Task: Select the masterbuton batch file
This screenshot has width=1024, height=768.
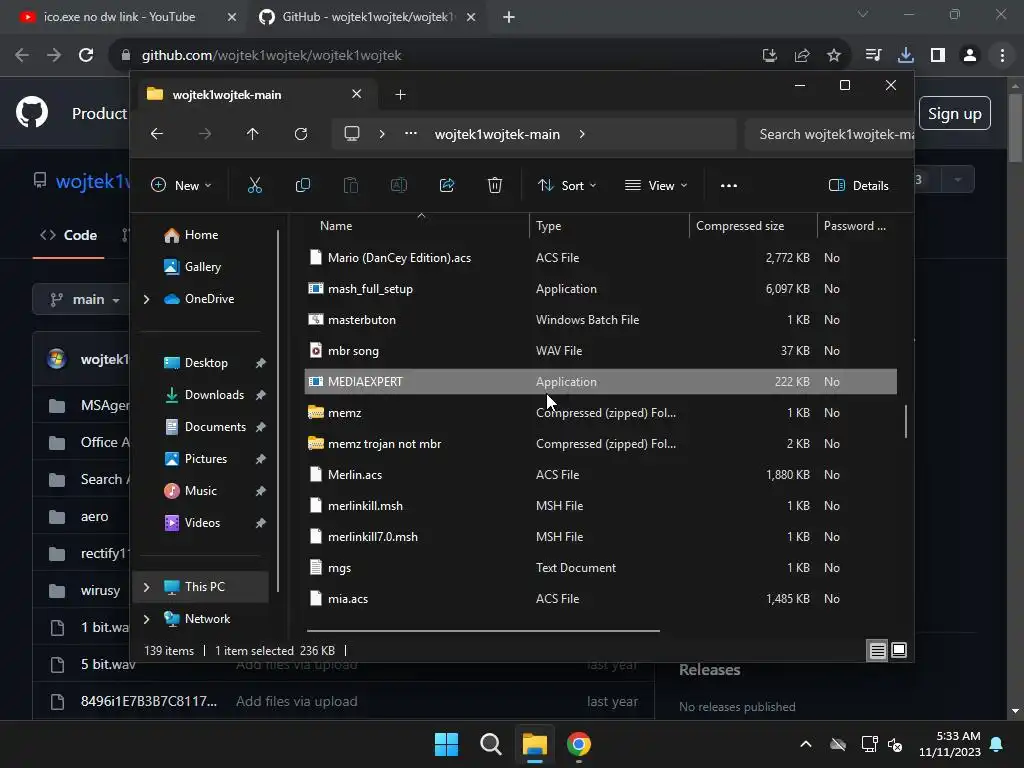Action: point(601,319)
